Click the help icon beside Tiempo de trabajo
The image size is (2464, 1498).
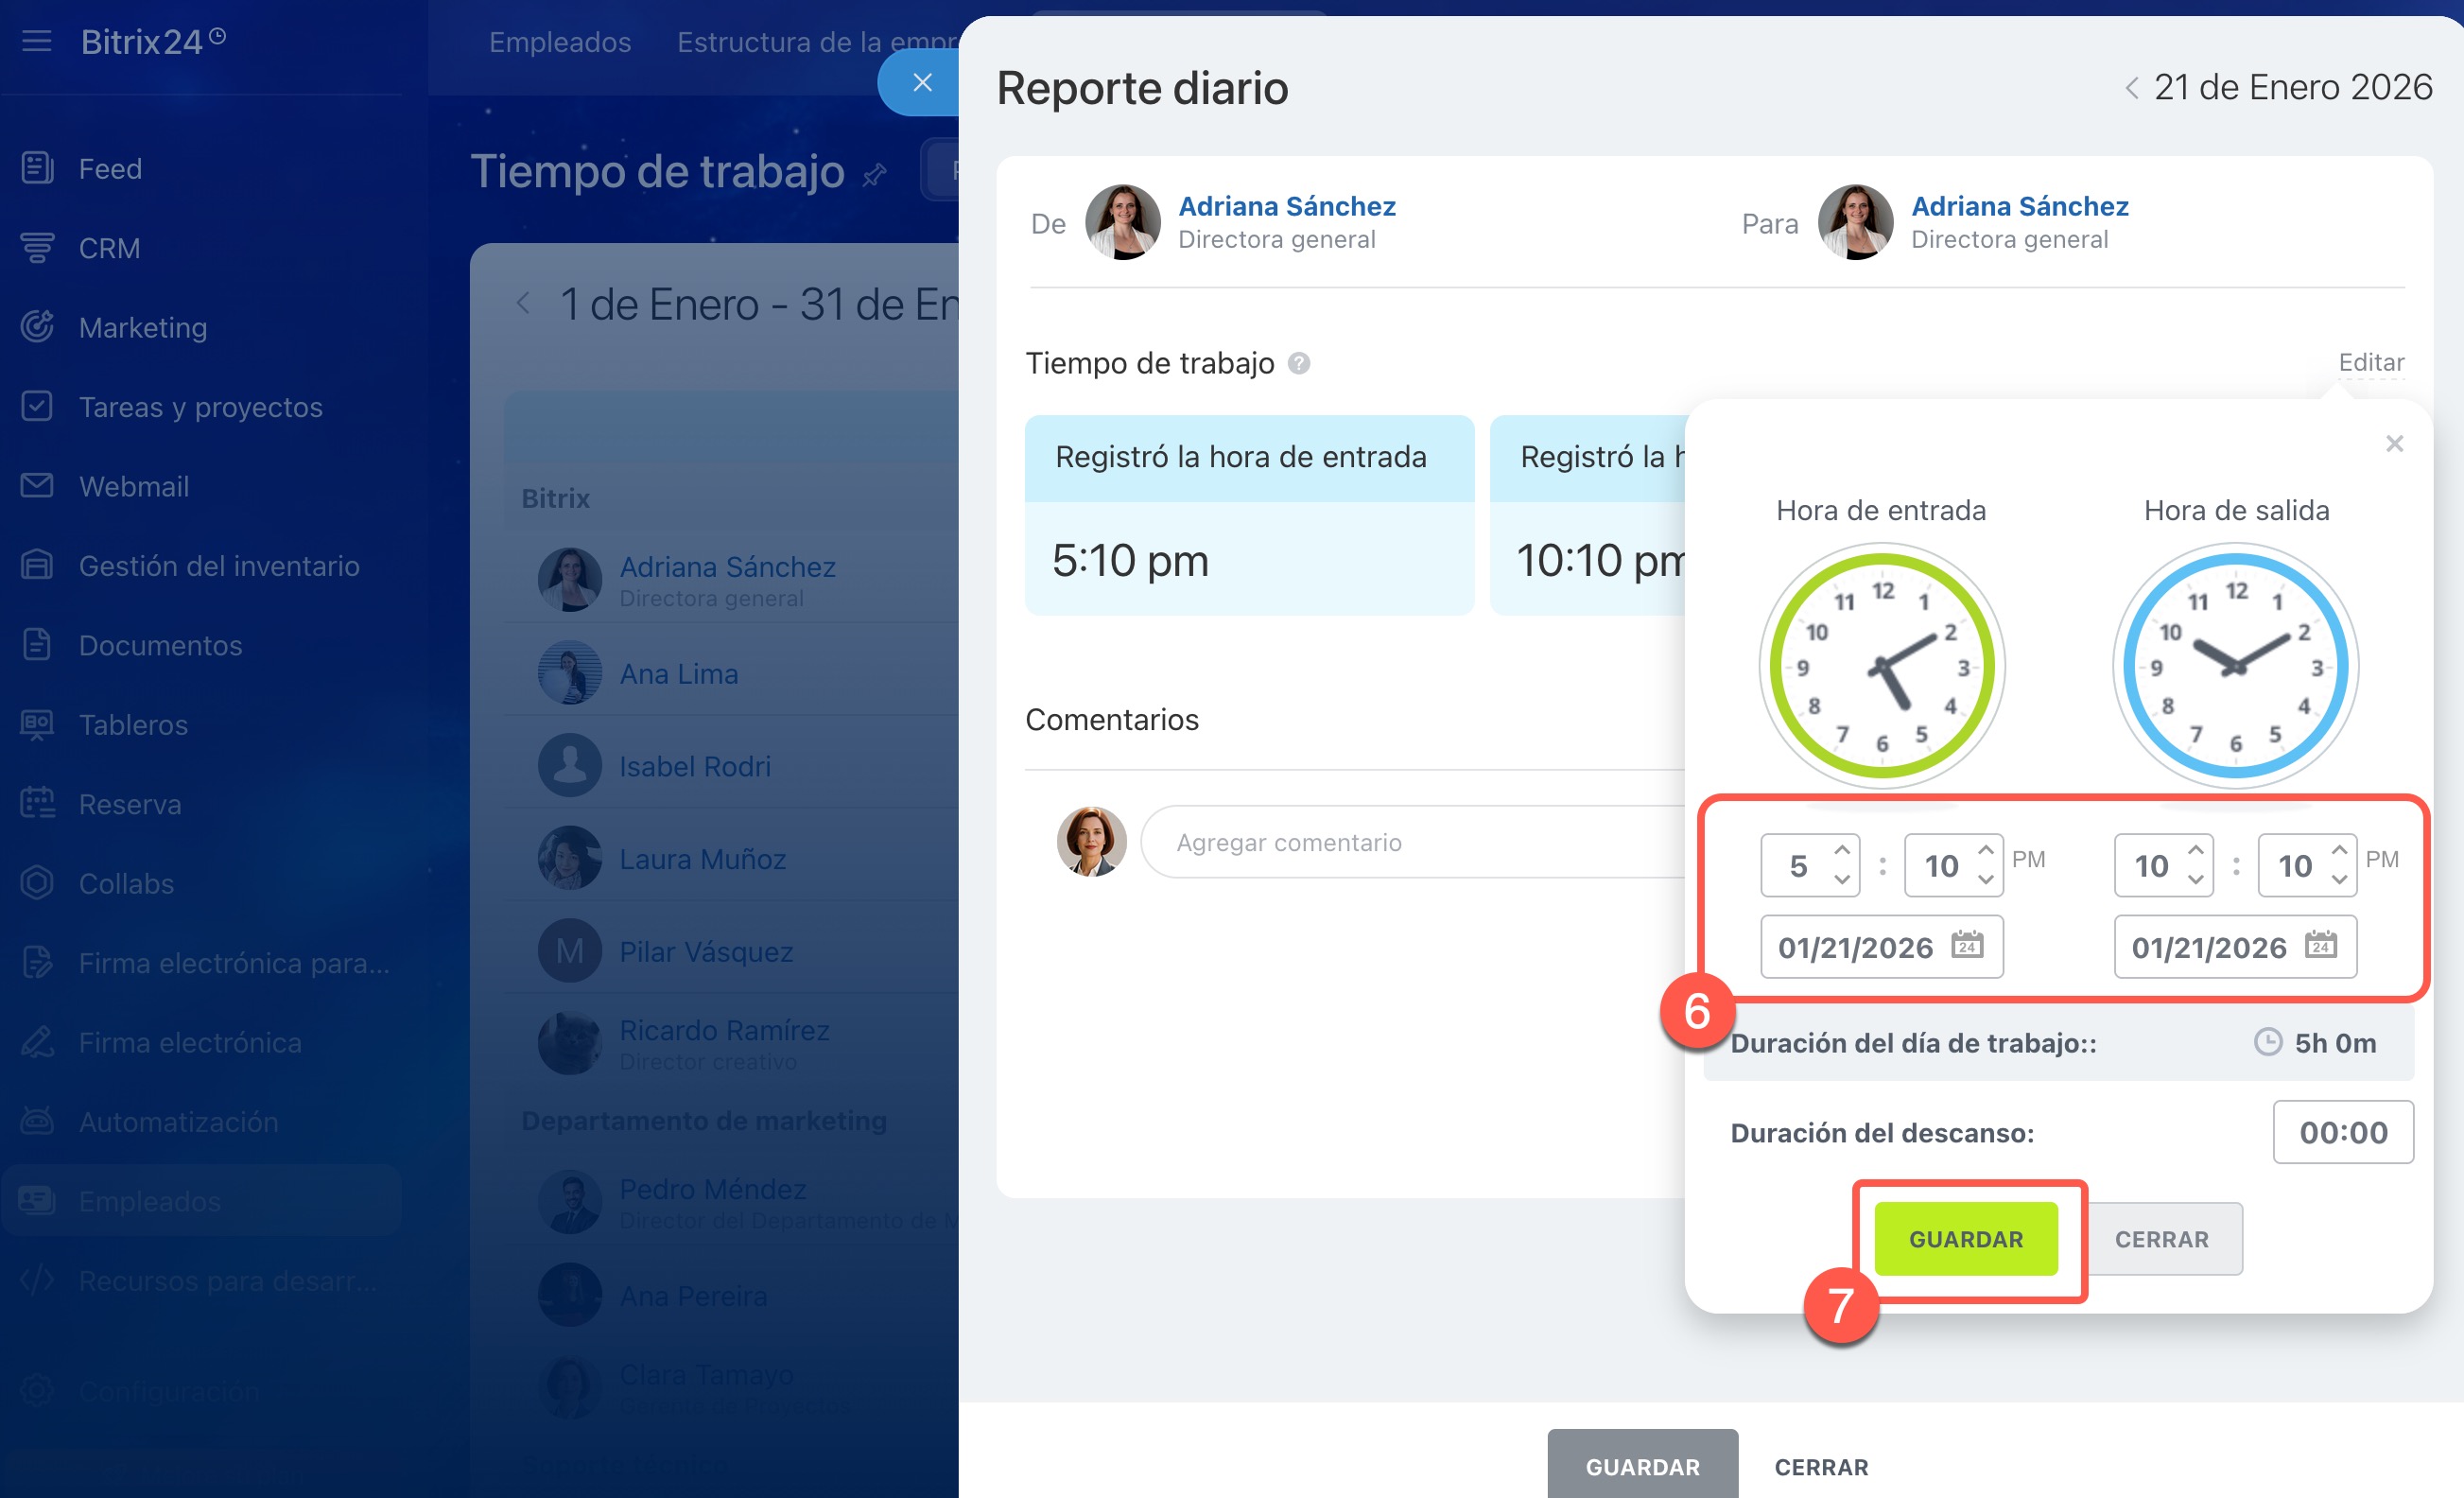click(1298, 363)
